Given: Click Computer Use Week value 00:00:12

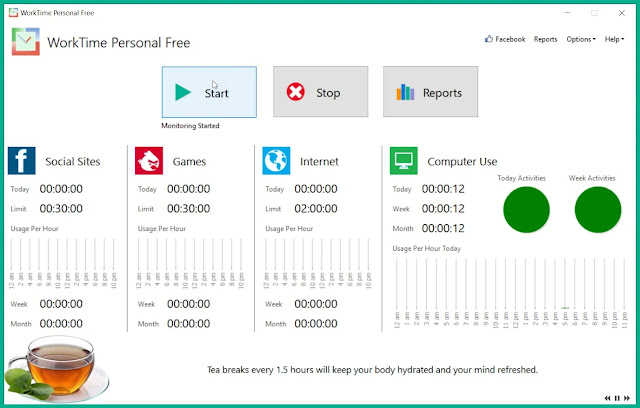Looking at the screenshot, I should tap(443, 208).
